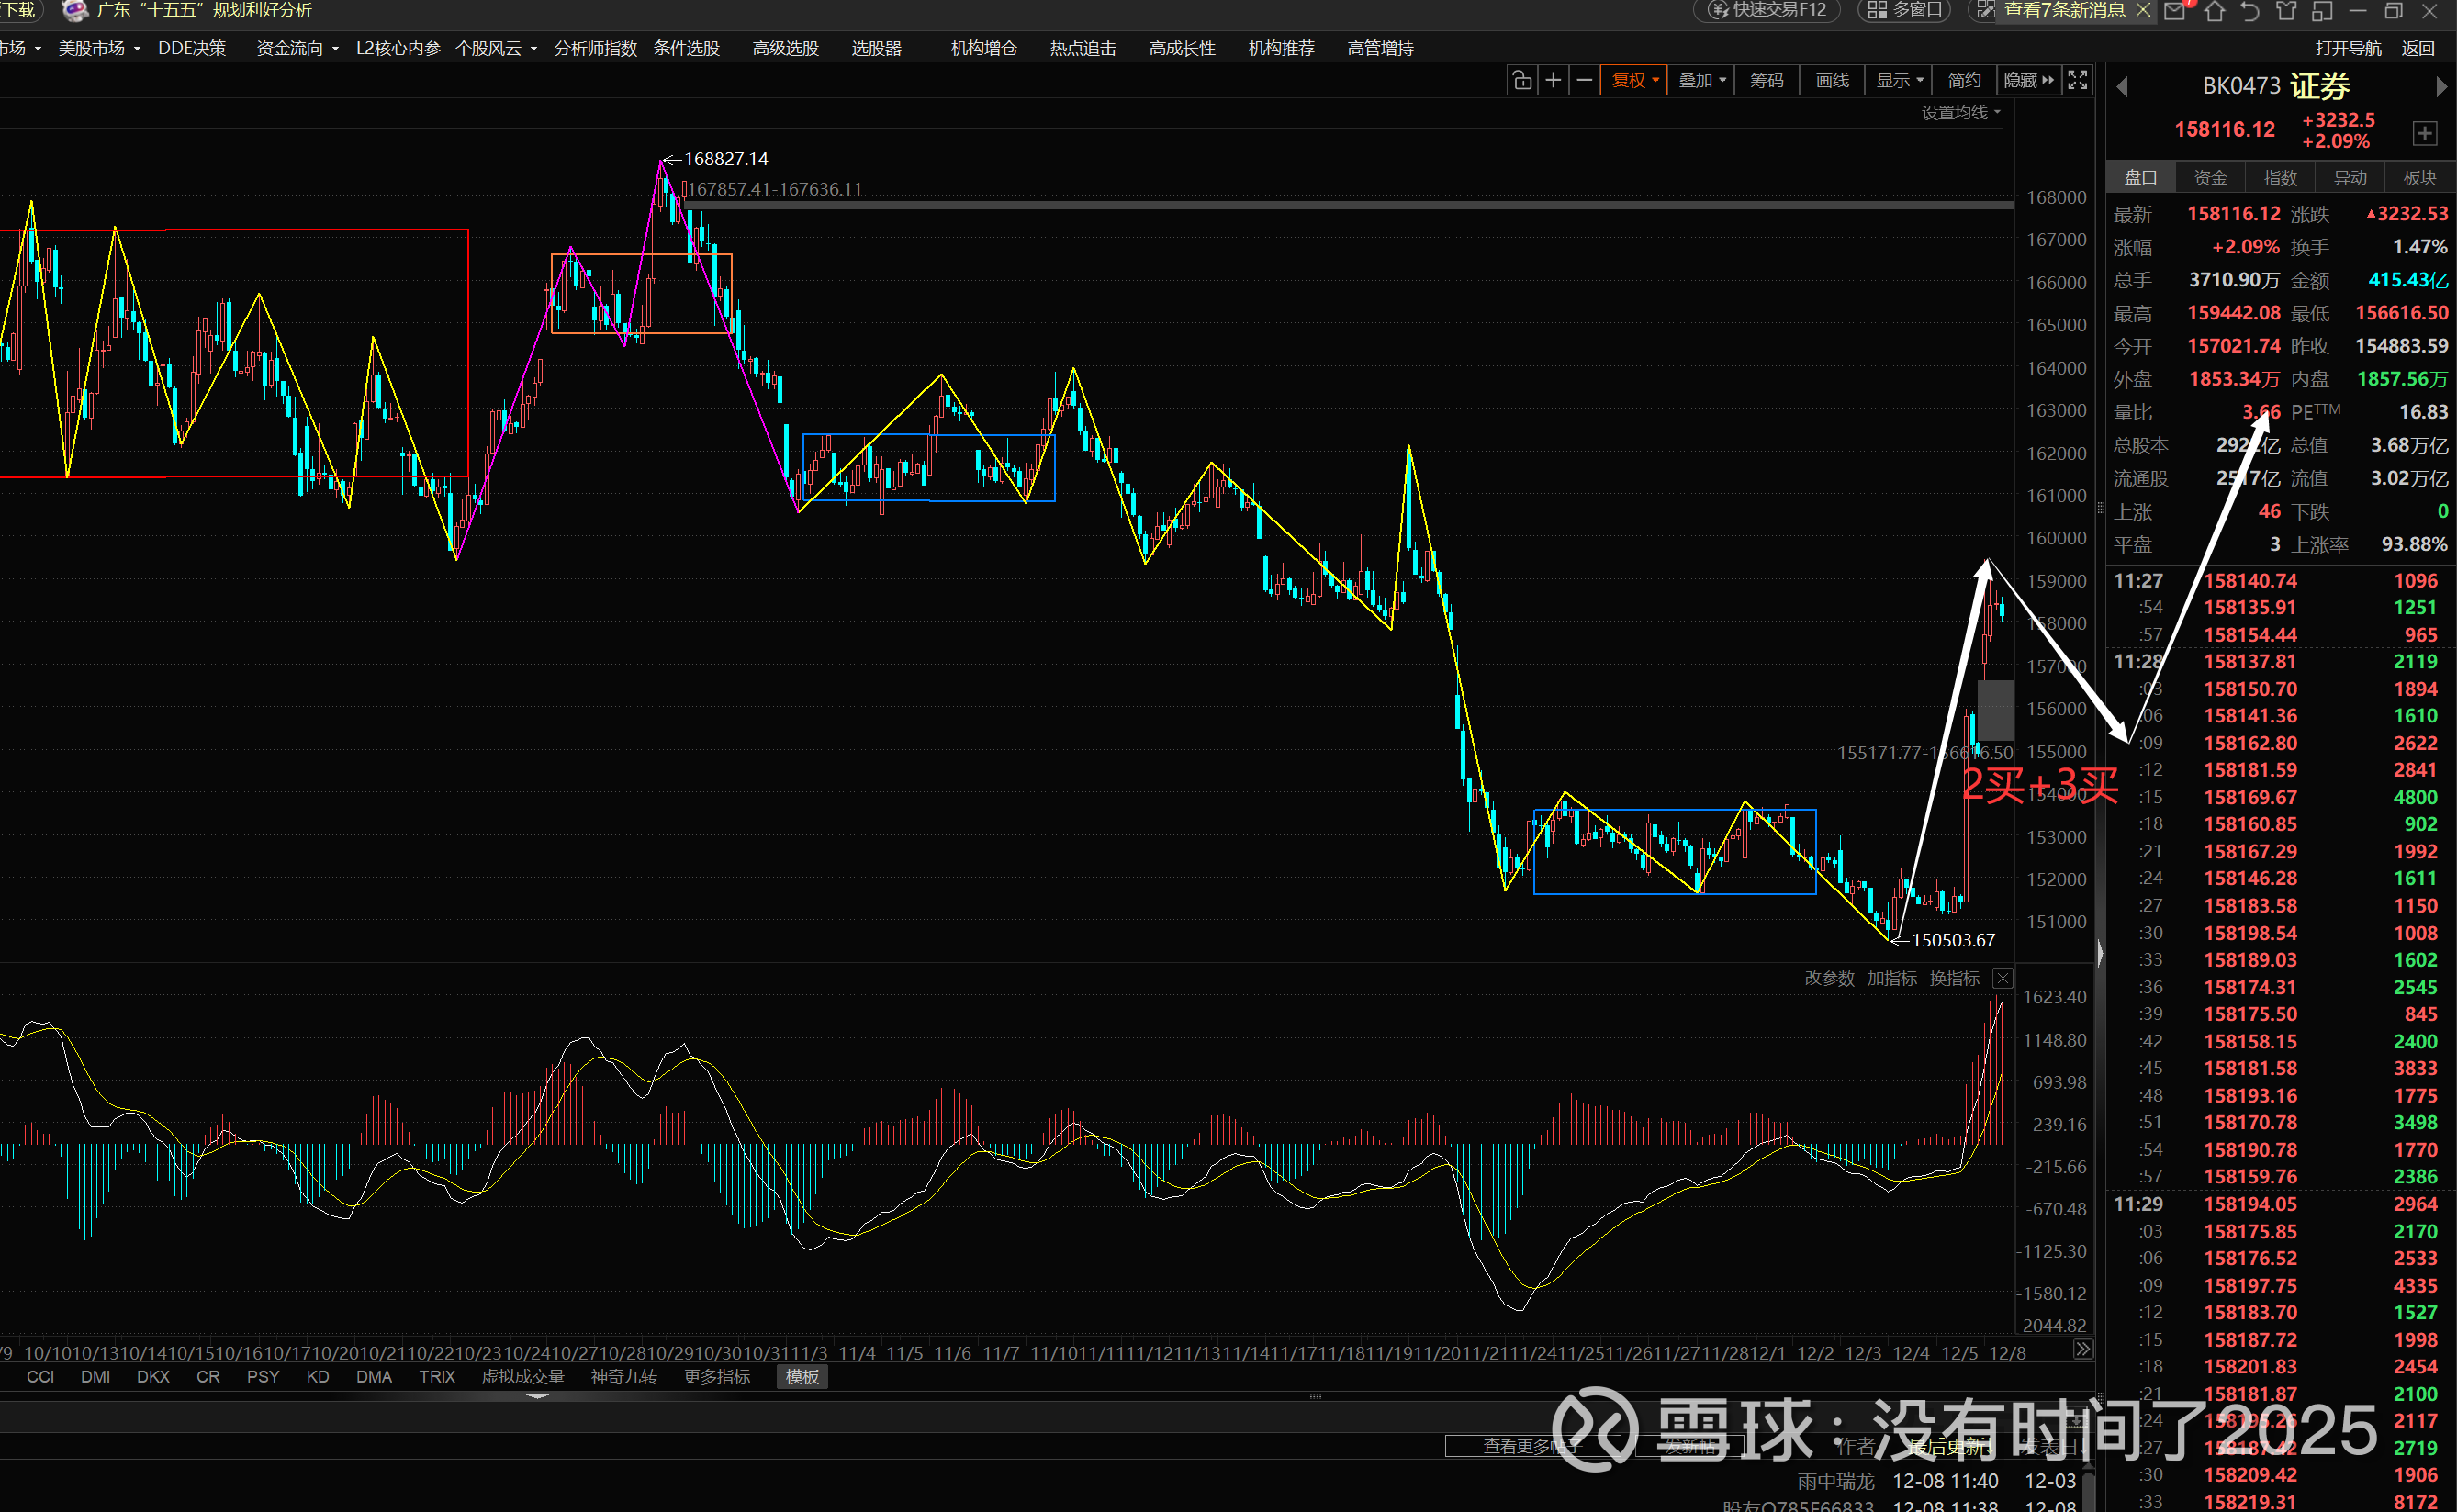The height and width of the screenshot is (1512, 2457).
Task: Click the home icon in title bar
Action: tap(2215, 11)
